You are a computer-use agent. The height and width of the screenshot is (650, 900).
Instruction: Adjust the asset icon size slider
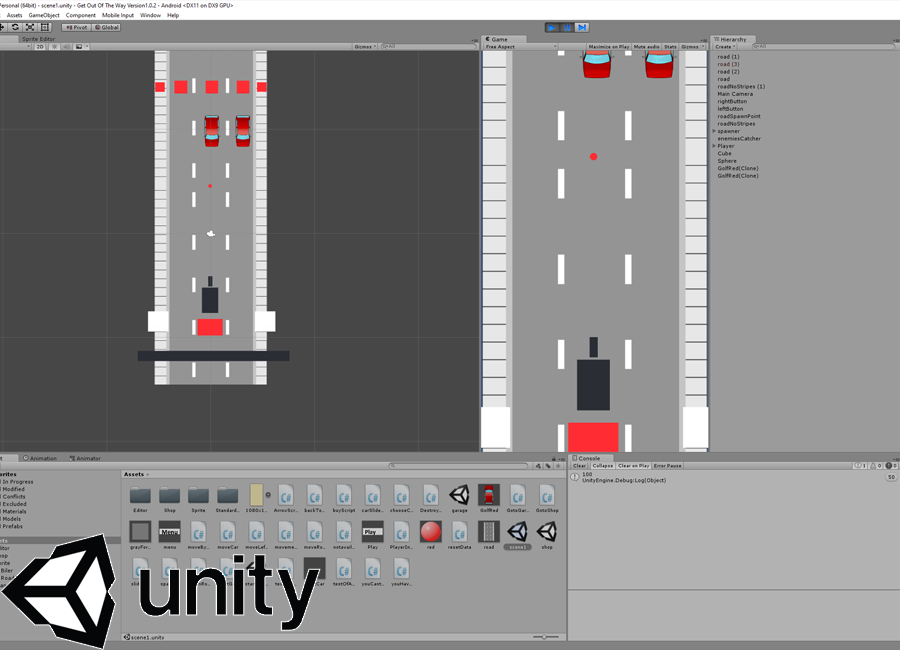546,637
